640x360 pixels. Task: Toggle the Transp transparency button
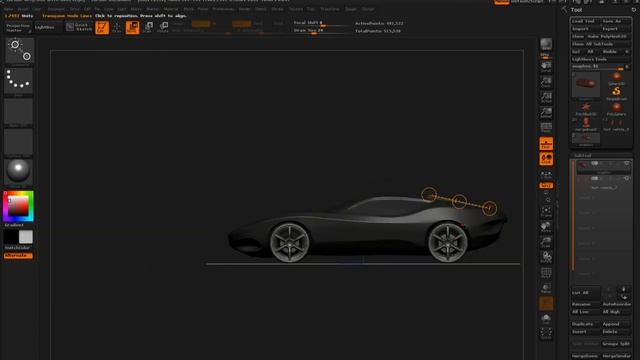click(x=546, y=288)
